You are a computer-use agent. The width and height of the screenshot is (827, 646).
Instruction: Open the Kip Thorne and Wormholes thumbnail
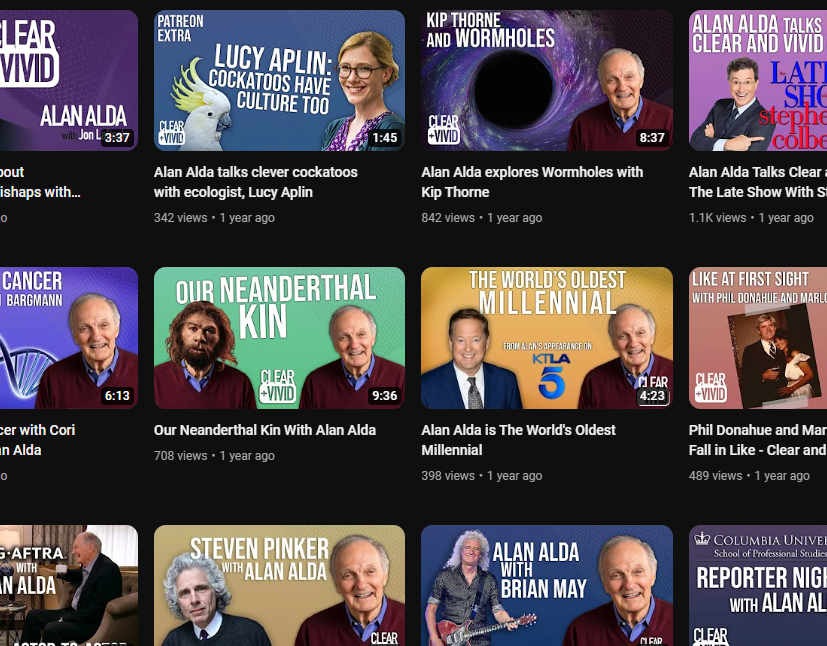(547, 81)
